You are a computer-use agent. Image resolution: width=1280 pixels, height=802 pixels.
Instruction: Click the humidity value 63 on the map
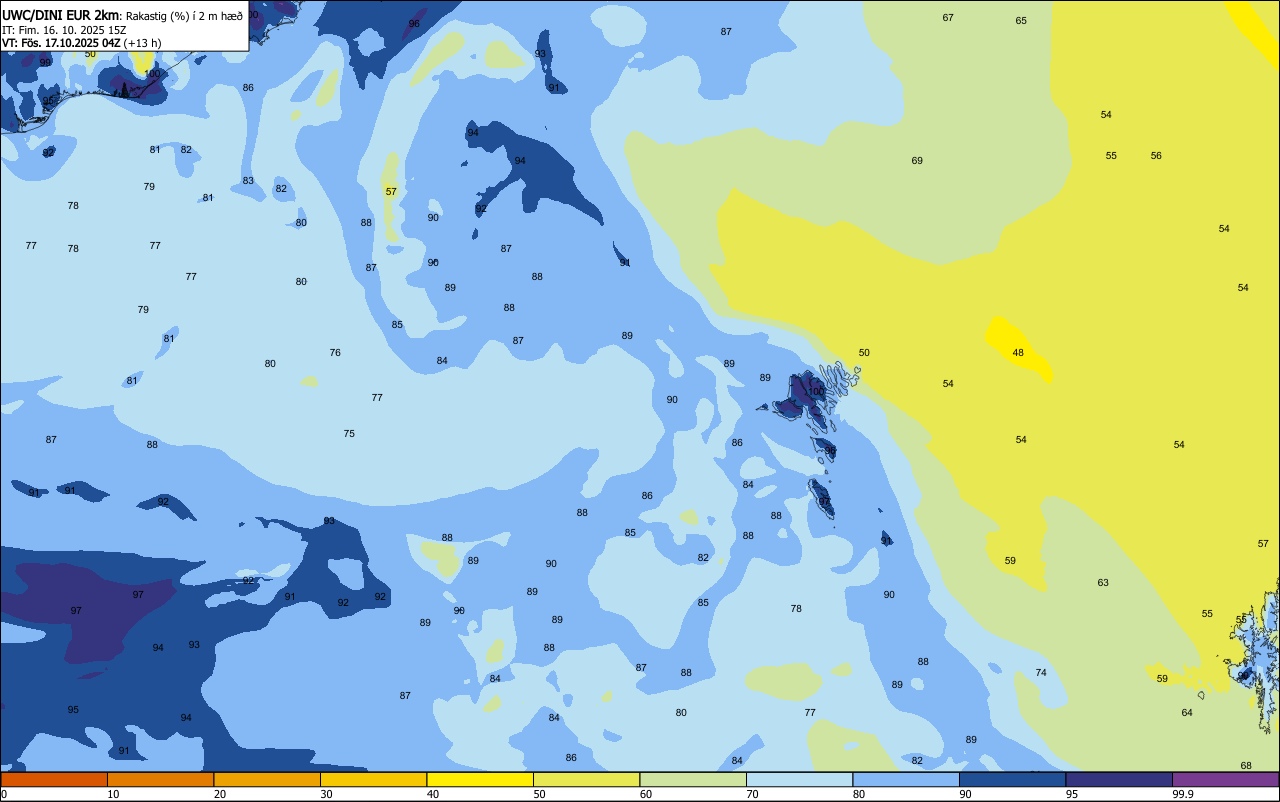pos(1103,583)
